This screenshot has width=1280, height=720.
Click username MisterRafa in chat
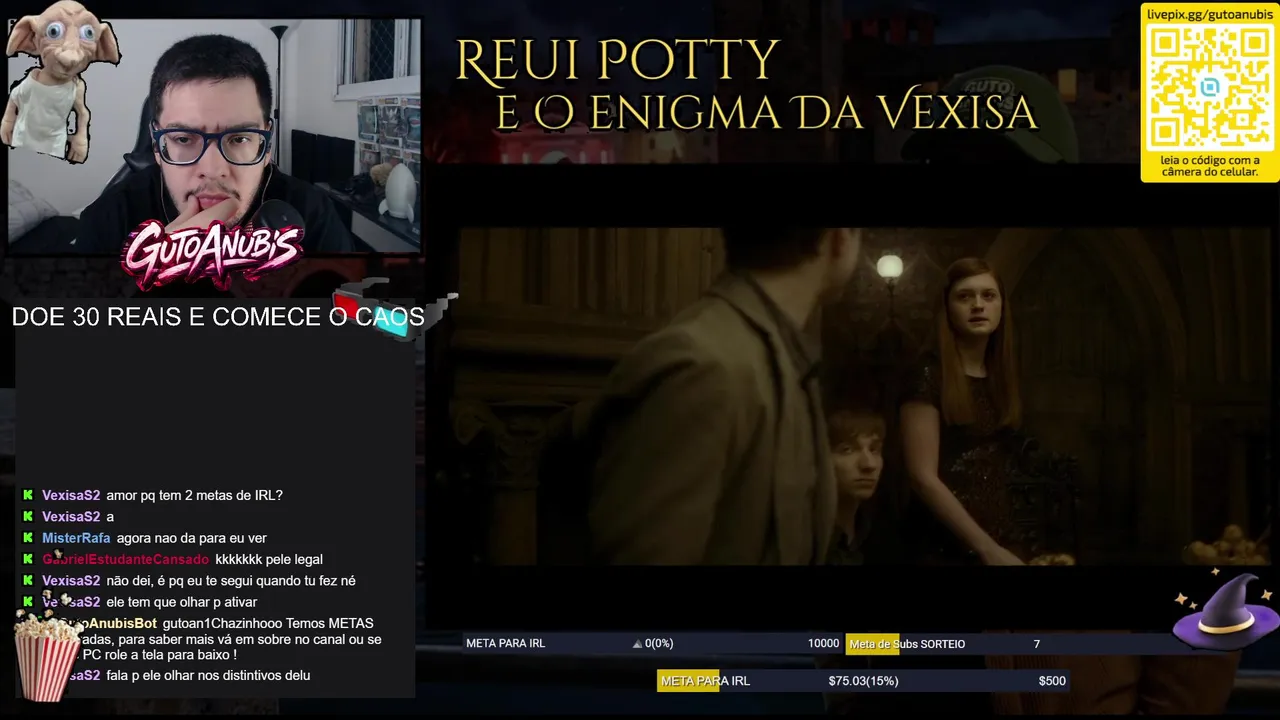(x=76, y=538)
